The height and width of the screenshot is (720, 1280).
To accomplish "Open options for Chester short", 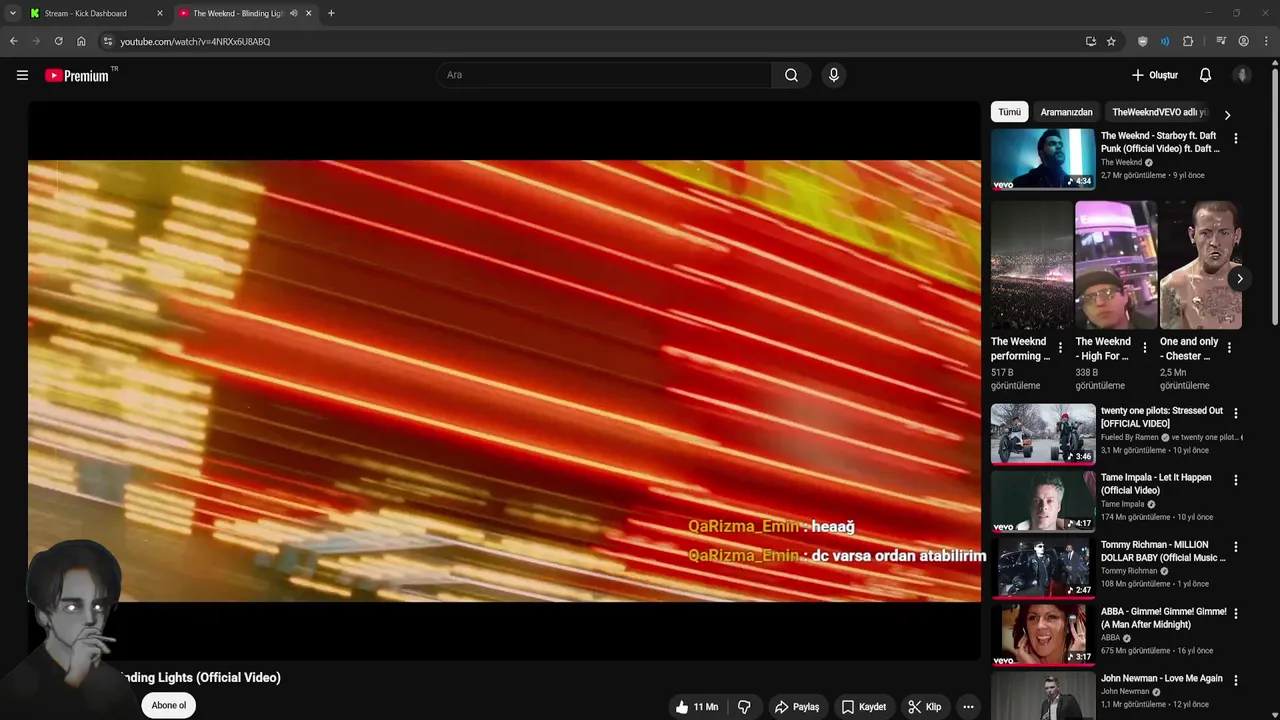I will [1229, 348].
